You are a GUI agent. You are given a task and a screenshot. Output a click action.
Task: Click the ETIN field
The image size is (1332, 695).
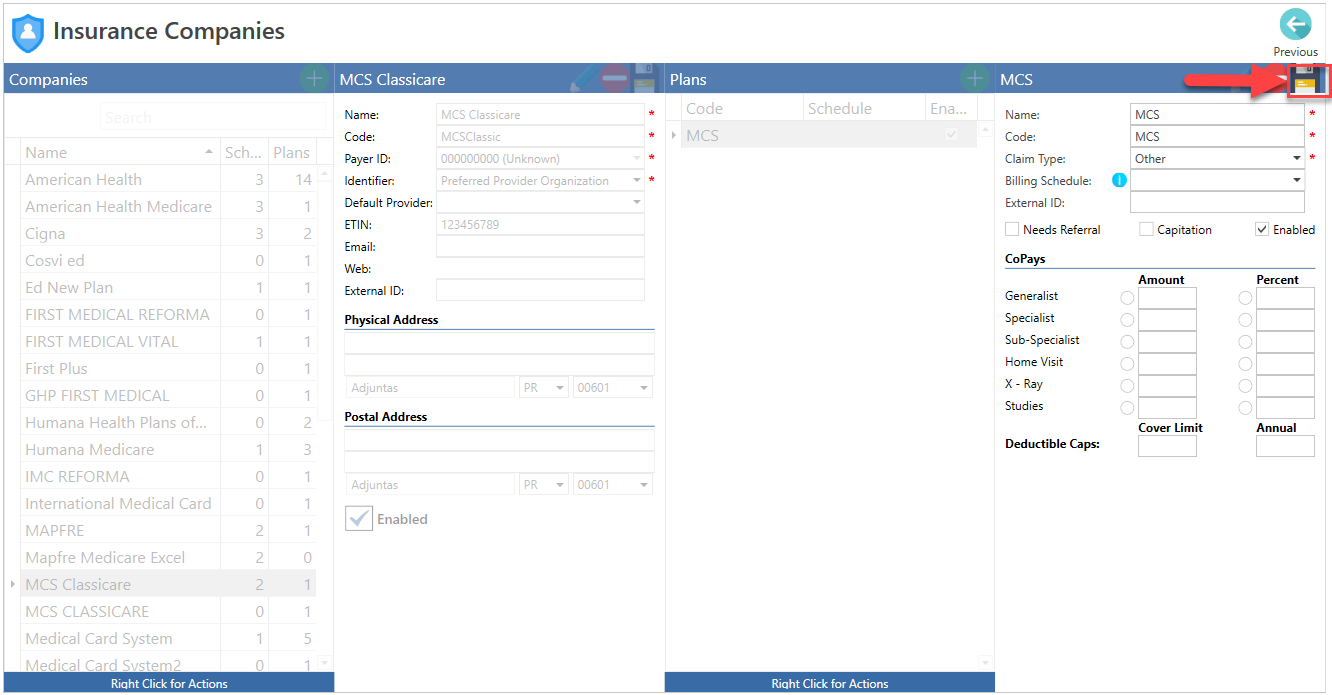540,224
